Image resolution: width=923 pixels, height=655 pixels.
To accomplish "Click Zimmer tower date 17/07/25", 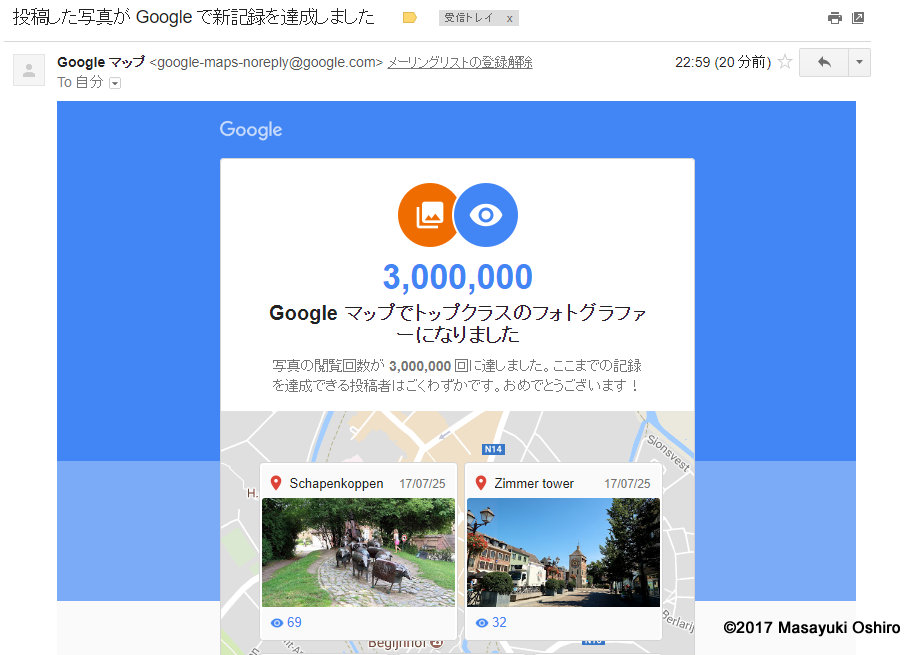I will point(627,484).
